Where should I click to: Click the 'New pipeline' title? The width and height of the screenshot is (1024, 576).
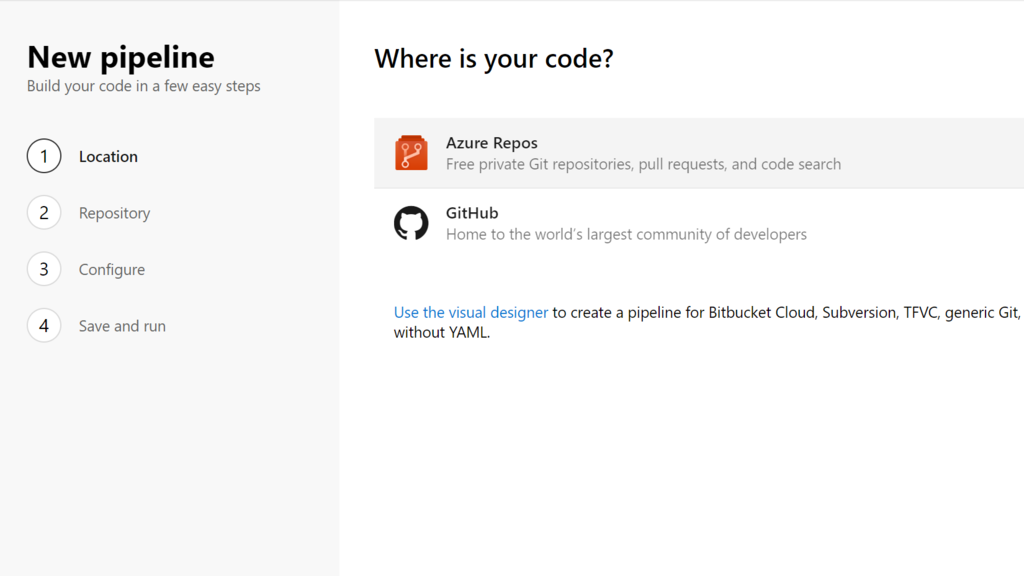[121, 57]
